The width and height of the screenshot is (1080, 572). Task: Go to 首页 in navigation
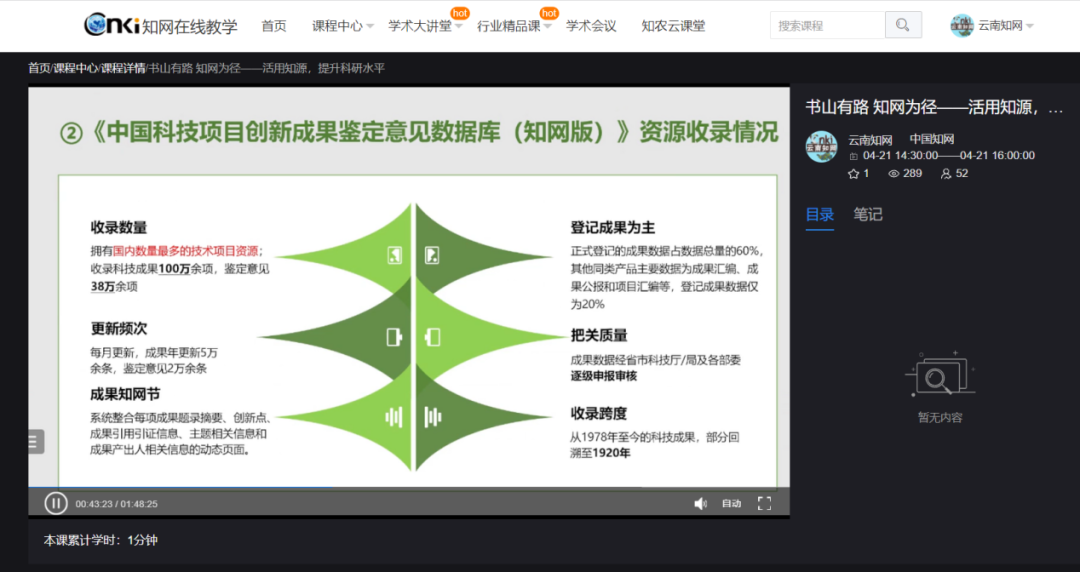pos(273,26)
